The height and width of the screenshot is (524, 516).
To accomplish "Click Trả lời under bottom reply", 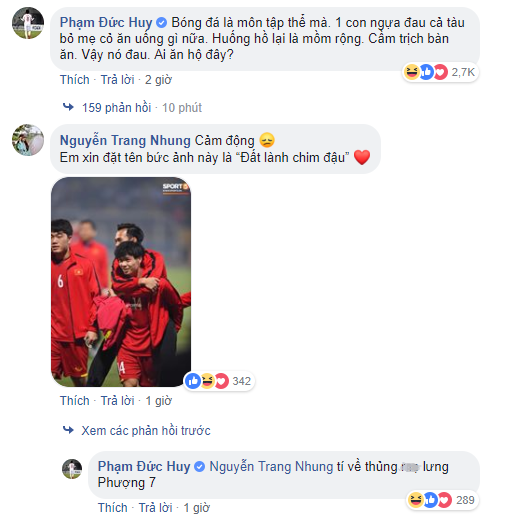I will click(x=156, y=508).
